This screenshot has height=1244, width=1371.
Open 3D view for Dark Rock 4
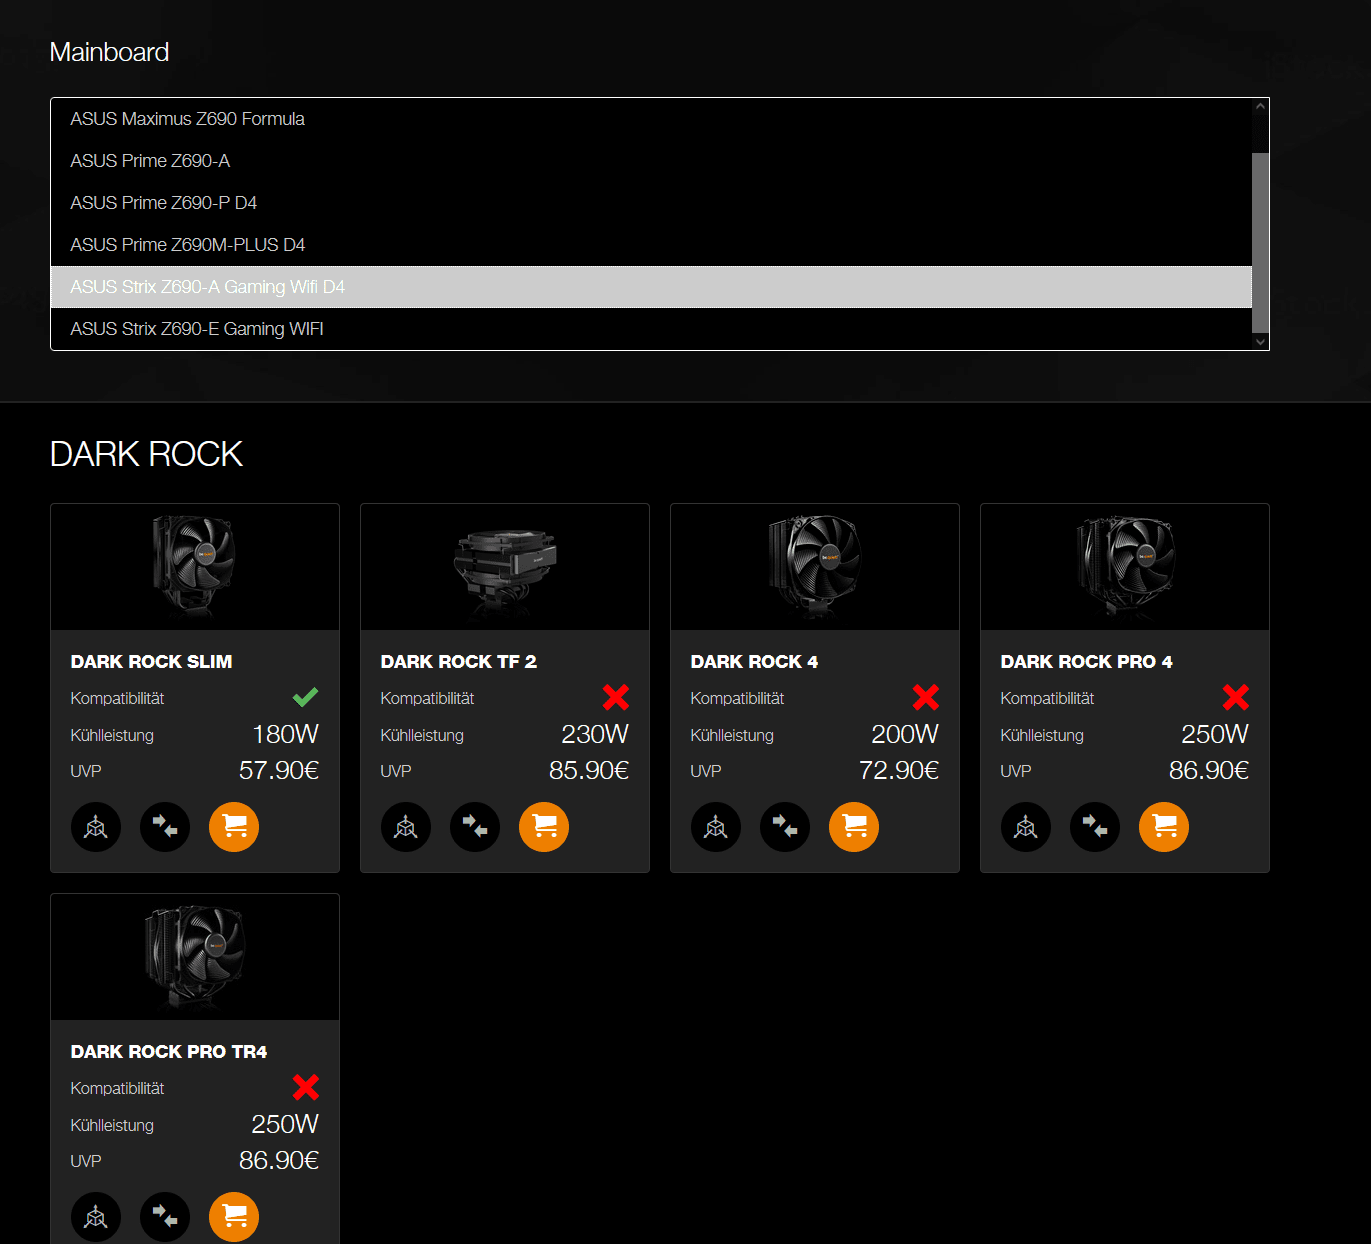point(716,827)
